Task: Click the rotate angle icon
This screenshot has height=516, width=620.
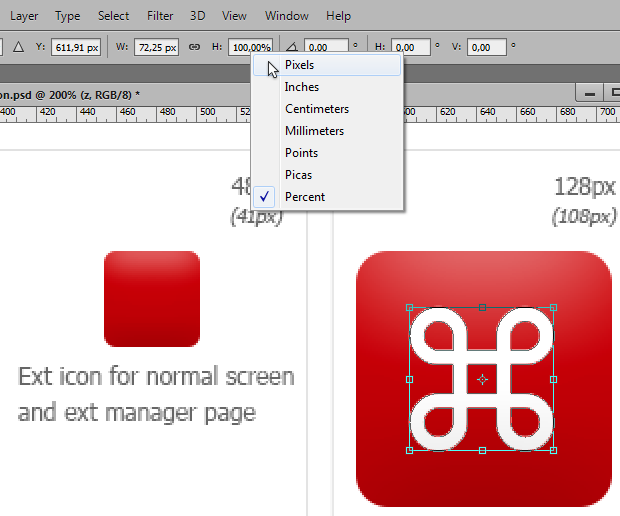Action: coord(292,47)
